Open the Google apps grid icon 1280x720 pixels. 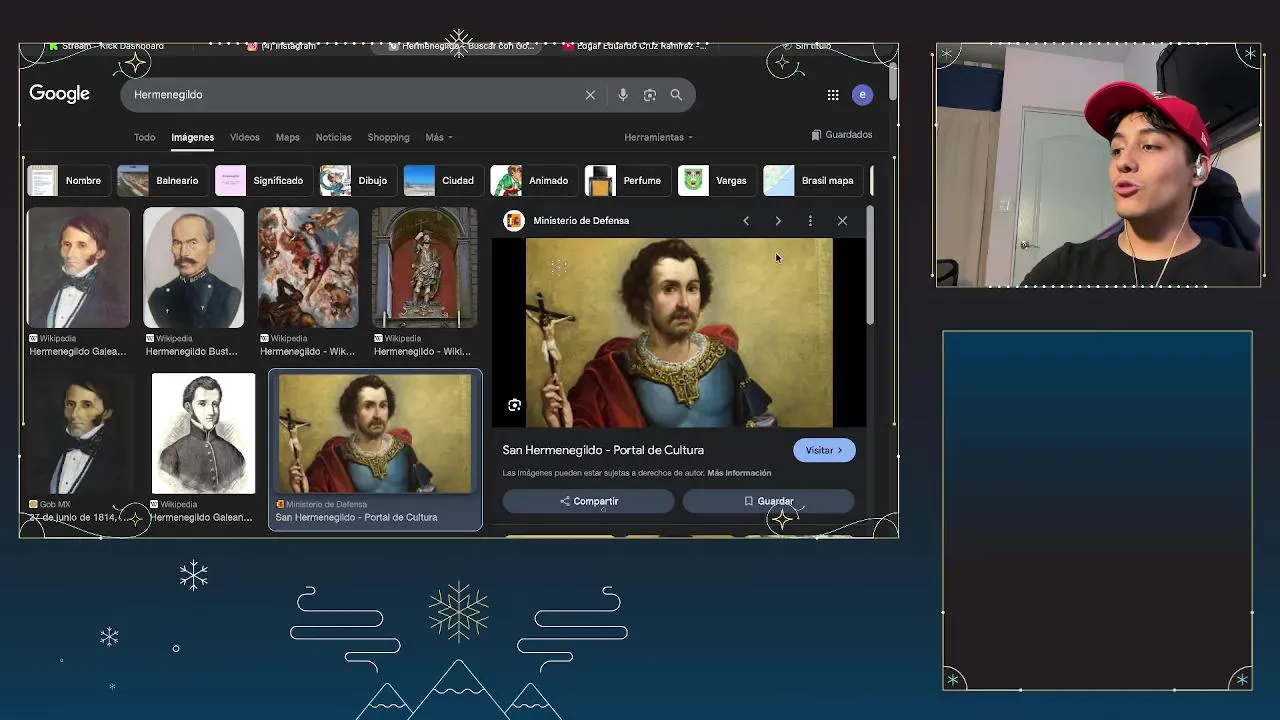pyautogui.click(x=833, y=95)
